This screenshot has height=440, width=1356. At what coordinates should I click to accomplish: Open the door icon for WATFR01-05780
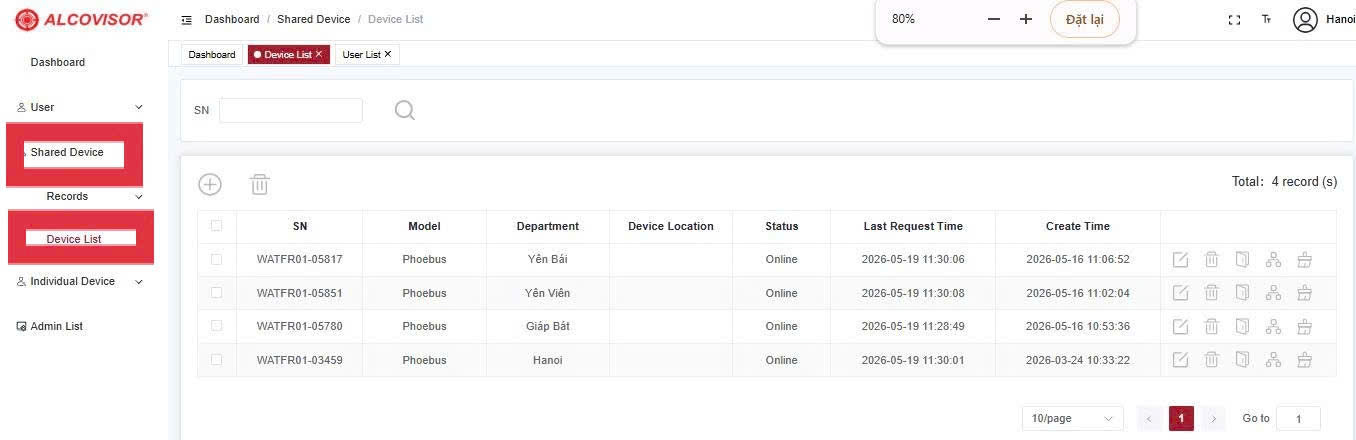tap(1242, 326)
